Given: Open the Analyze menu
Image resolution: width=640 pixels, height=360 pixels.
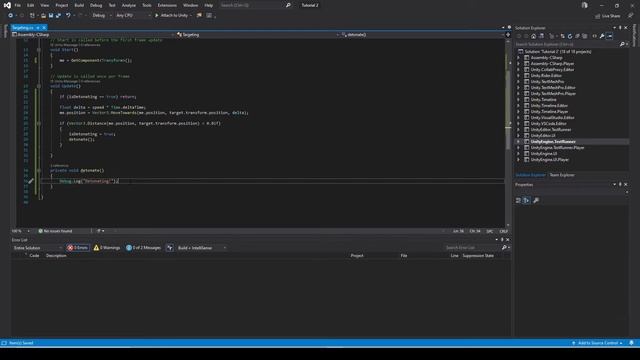Looking at the screenshot, I should [129, 5].
